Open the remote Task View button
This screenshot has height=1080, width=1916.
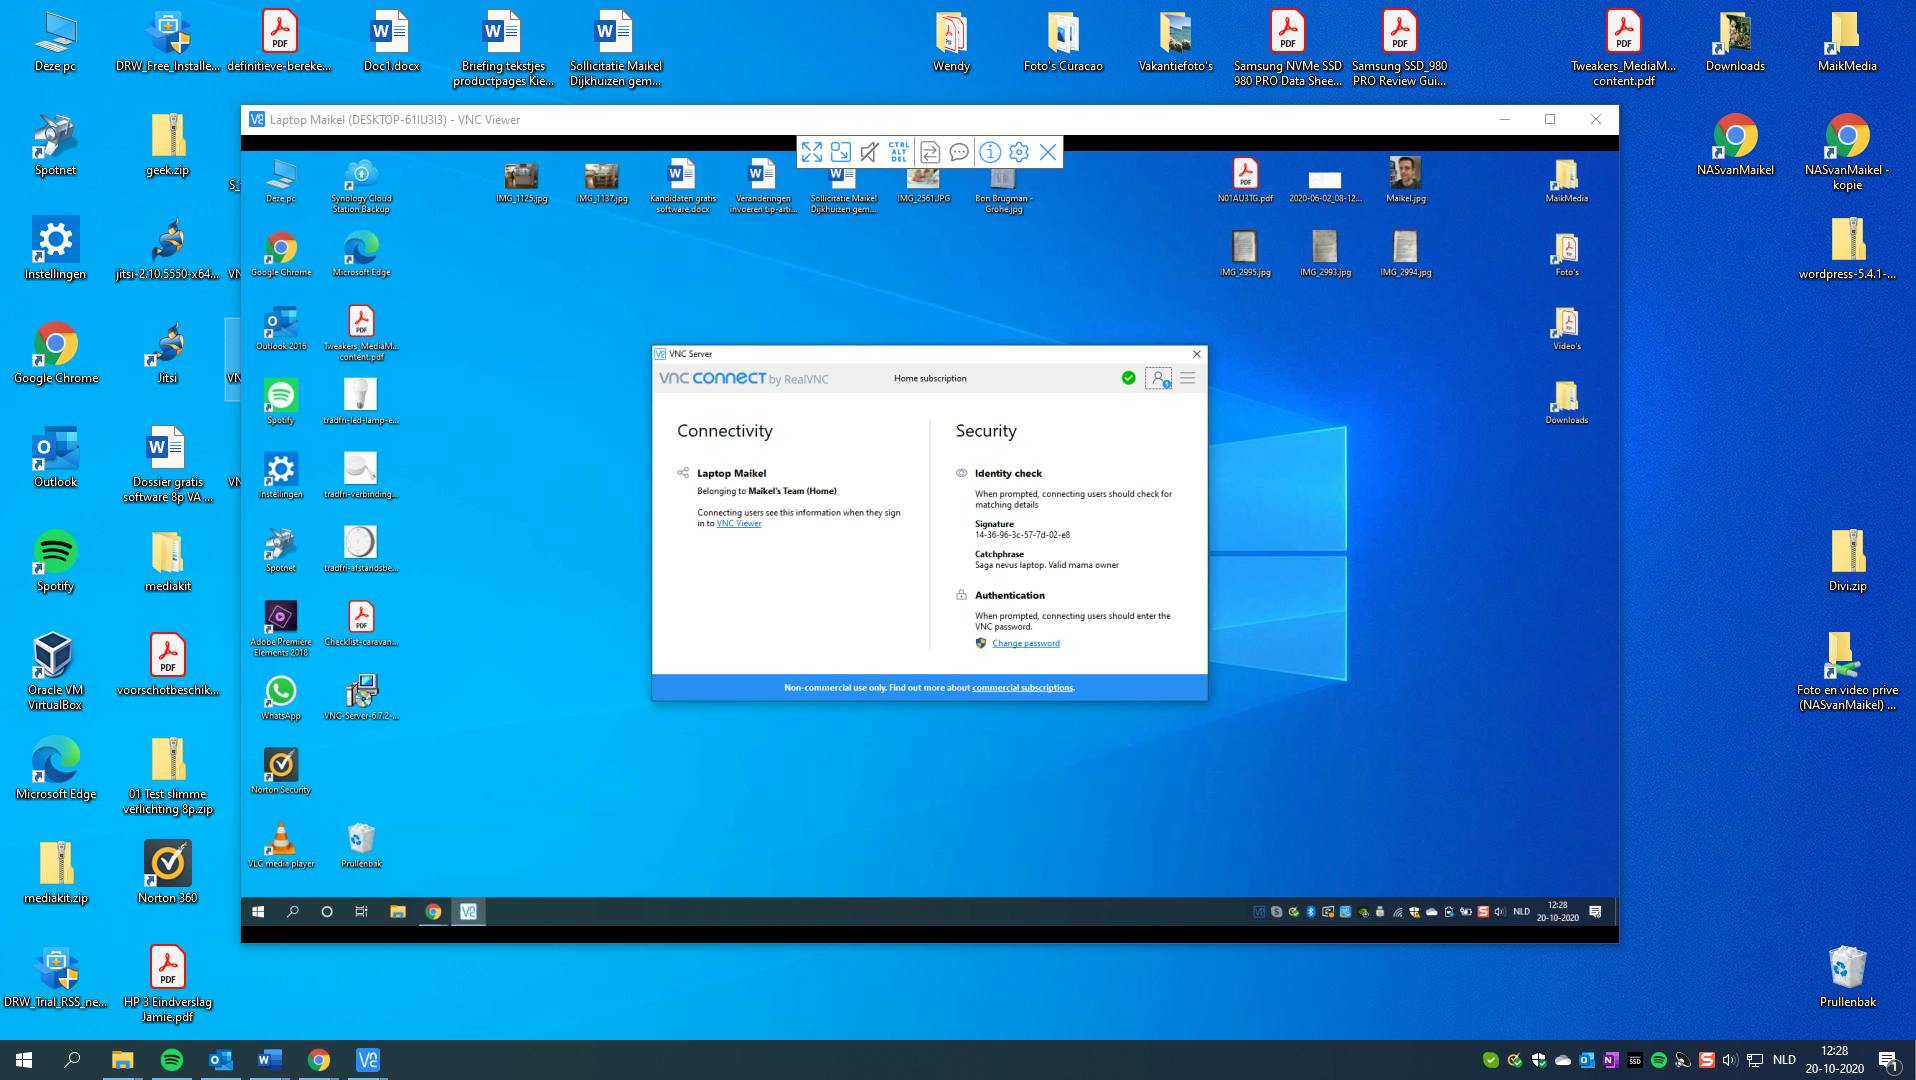[361, 911]
